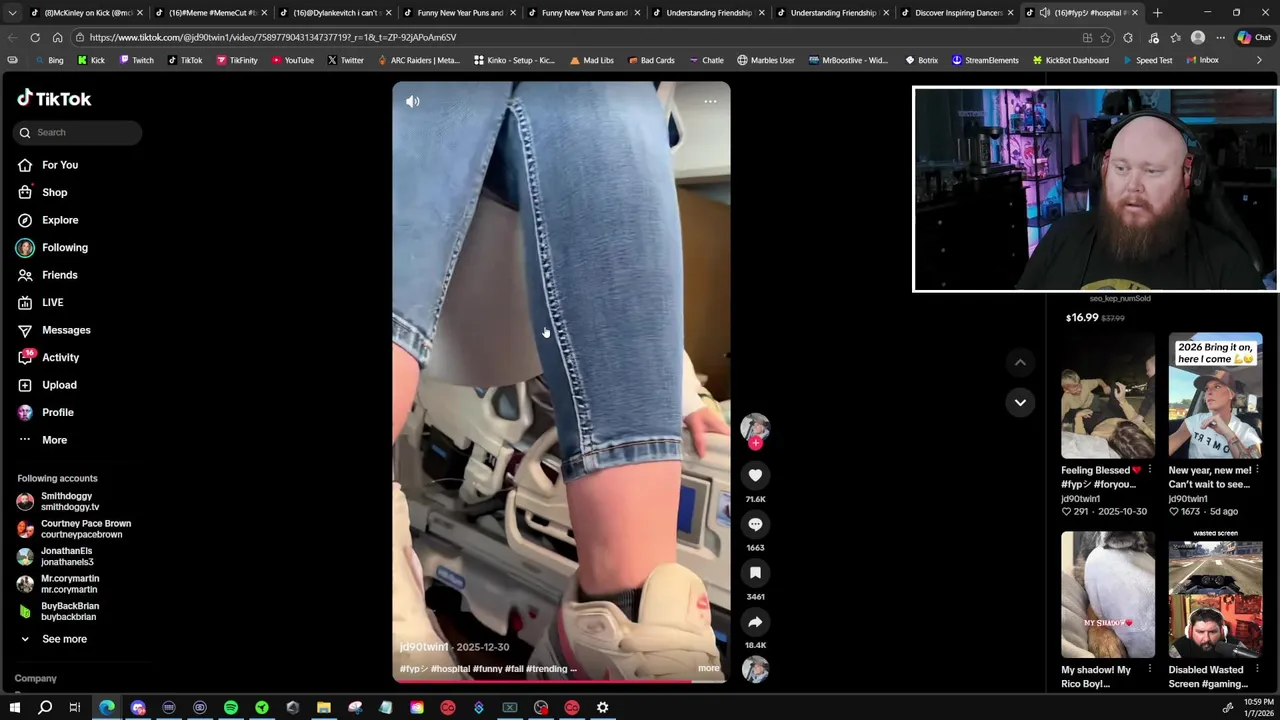
Task: Open creator avatar beside the video
Action: pos(755,427)
